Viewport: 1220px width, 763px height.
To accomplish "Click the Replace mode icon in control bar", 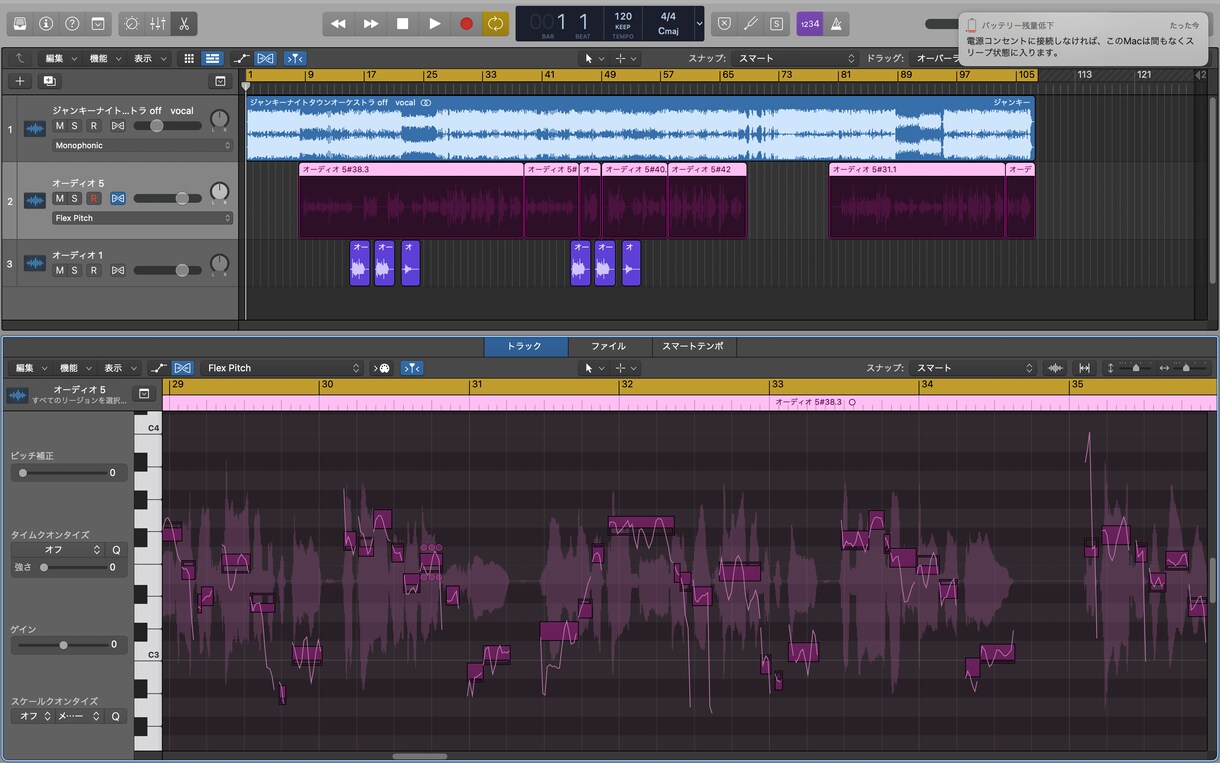I will (725, 23).
